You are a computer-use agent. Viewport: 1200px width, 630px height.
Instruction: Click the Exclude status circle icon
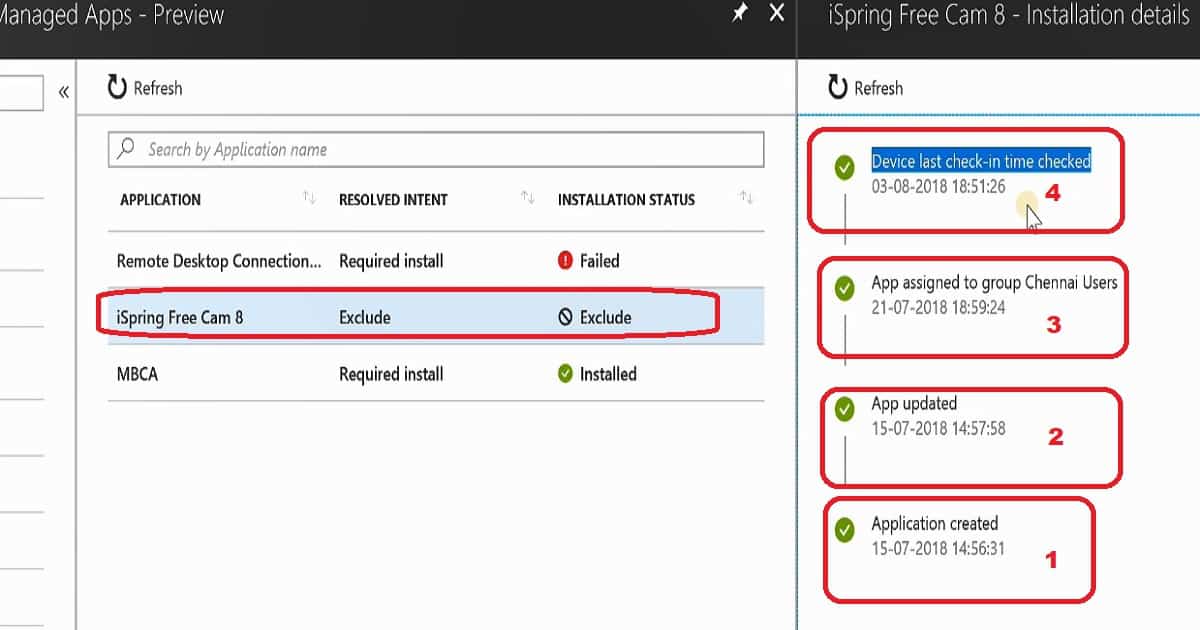[x=565, y=318]
